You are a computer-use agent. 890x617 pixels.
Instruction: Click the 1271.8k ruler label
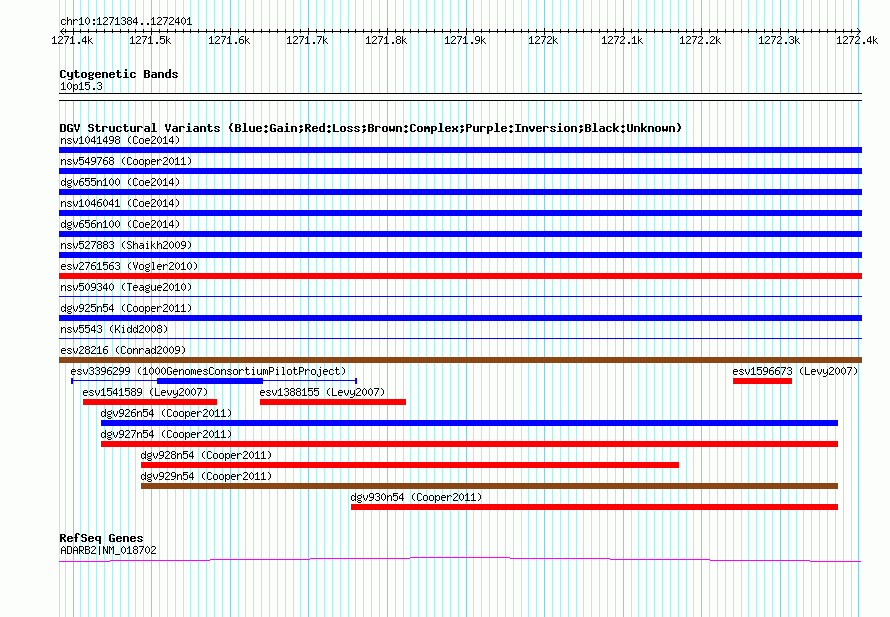click(x=386, y=40)
